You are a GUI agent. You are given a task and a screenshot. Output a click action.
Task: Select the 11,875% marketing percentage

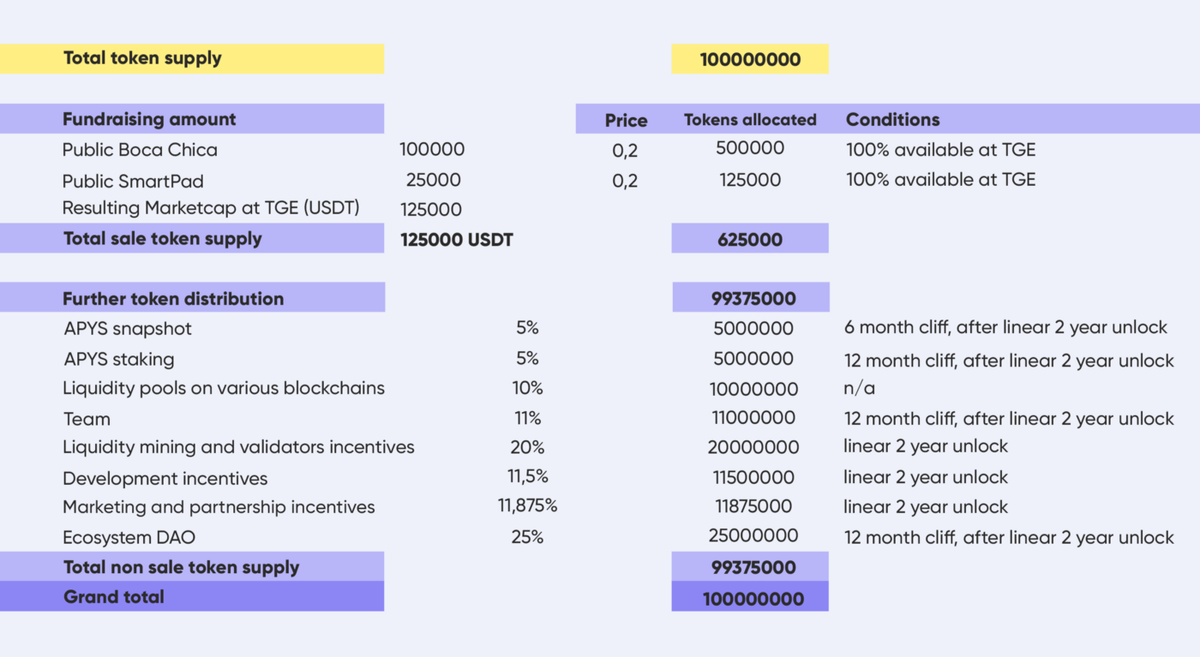pyautogui.click(x=527, y=506)
